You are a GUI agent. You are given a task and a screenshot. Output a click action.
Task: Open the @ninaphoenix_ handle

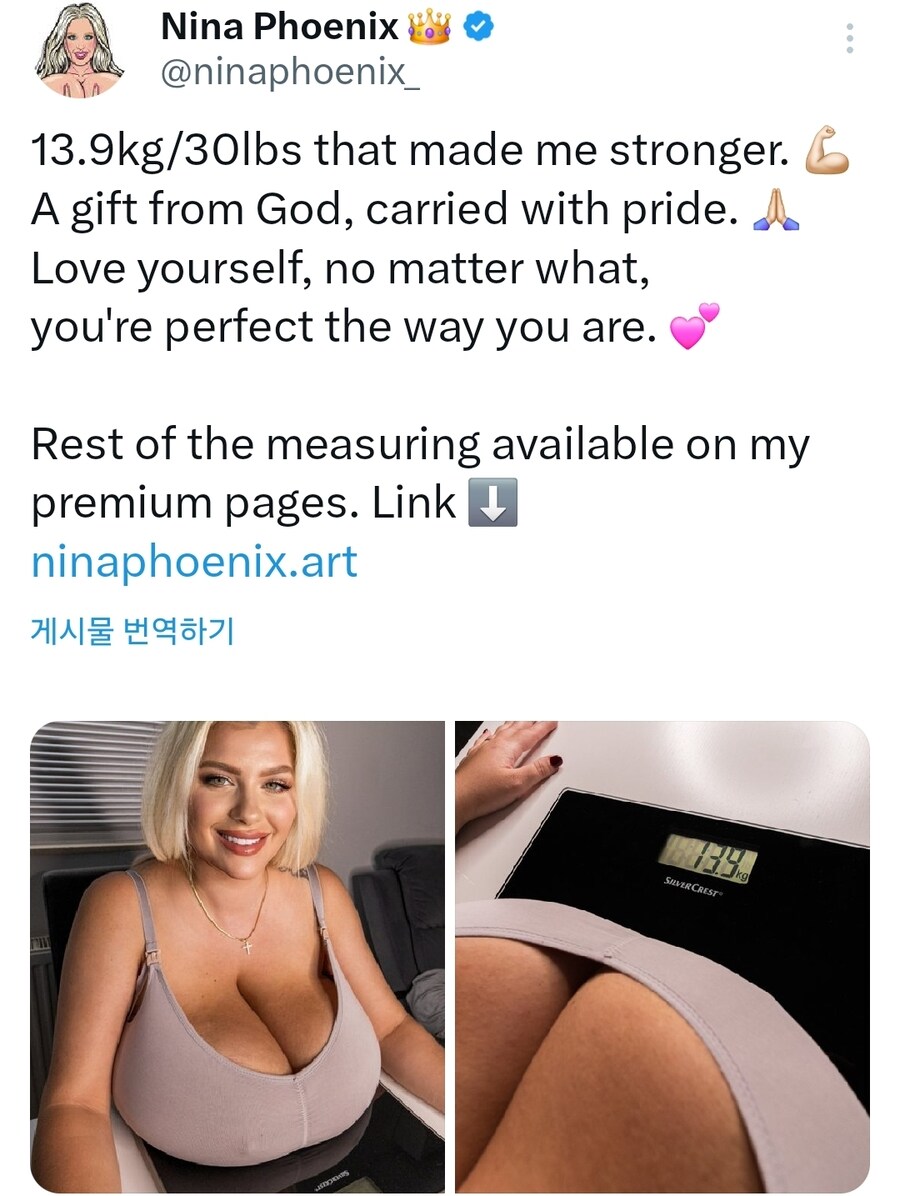pos(291,72)
